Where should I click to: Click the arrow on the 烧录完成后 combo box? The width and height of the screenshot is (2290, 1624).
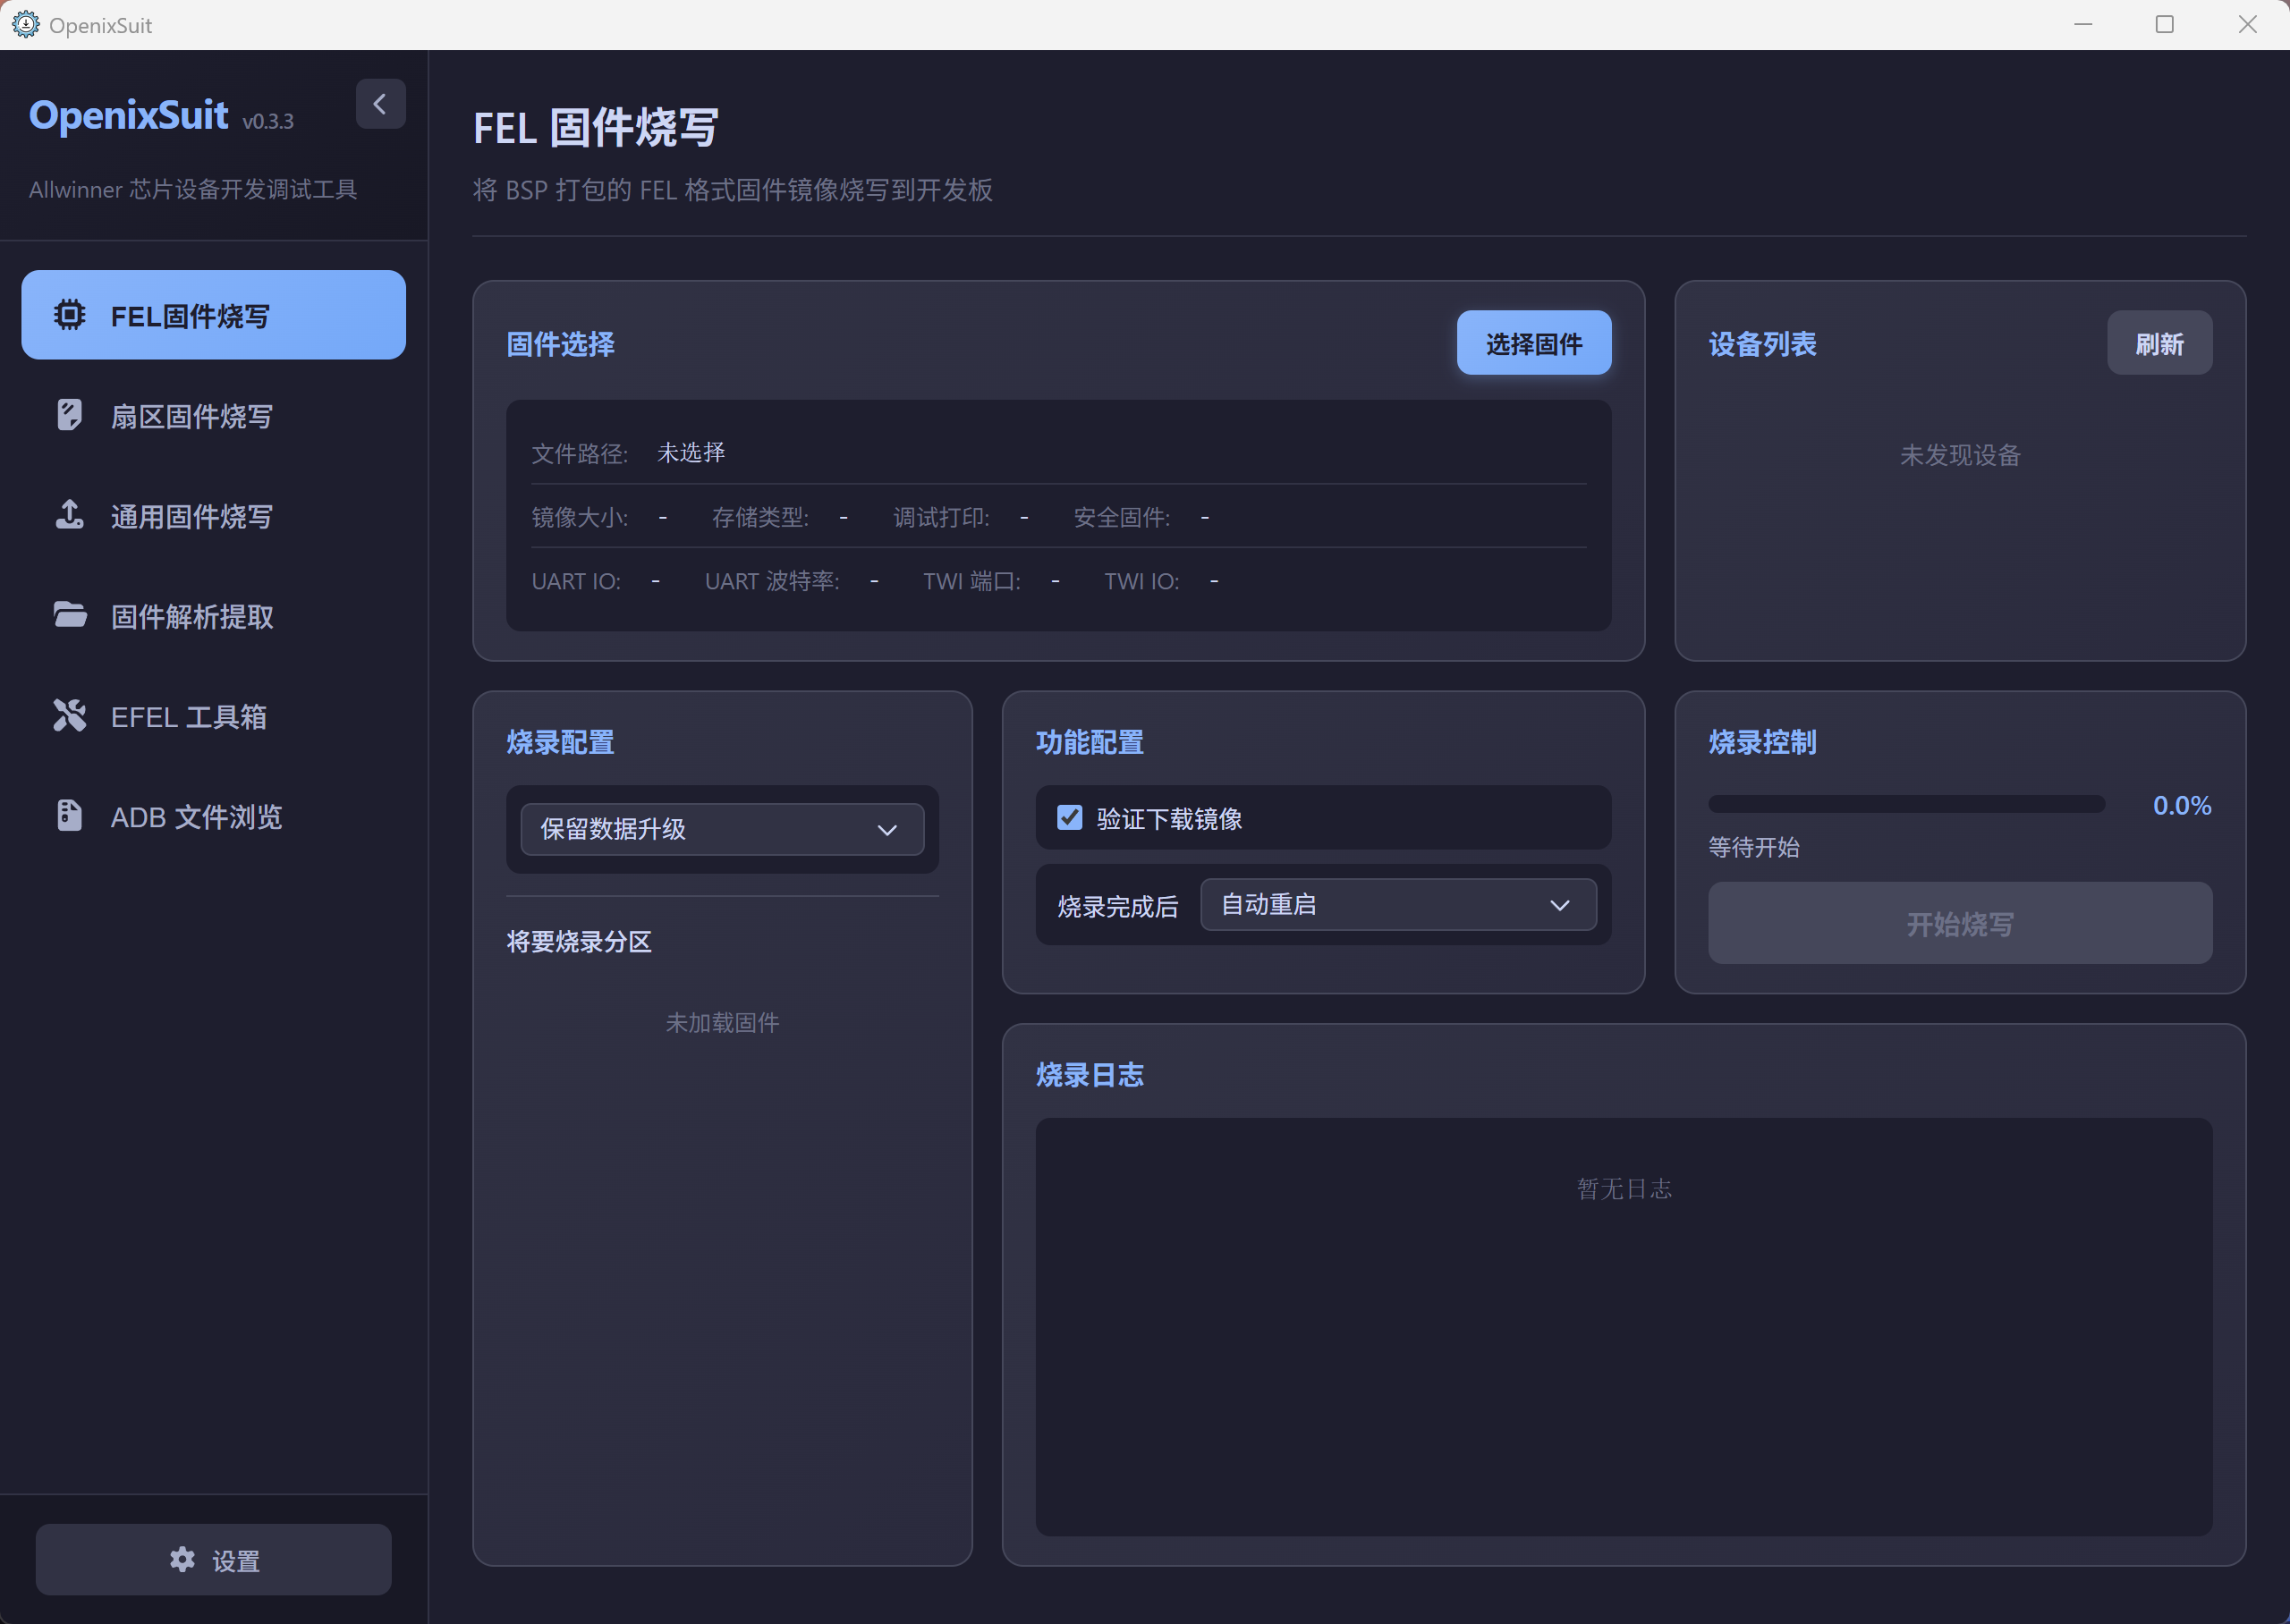pyautogui.click(x=1559, y=906)
